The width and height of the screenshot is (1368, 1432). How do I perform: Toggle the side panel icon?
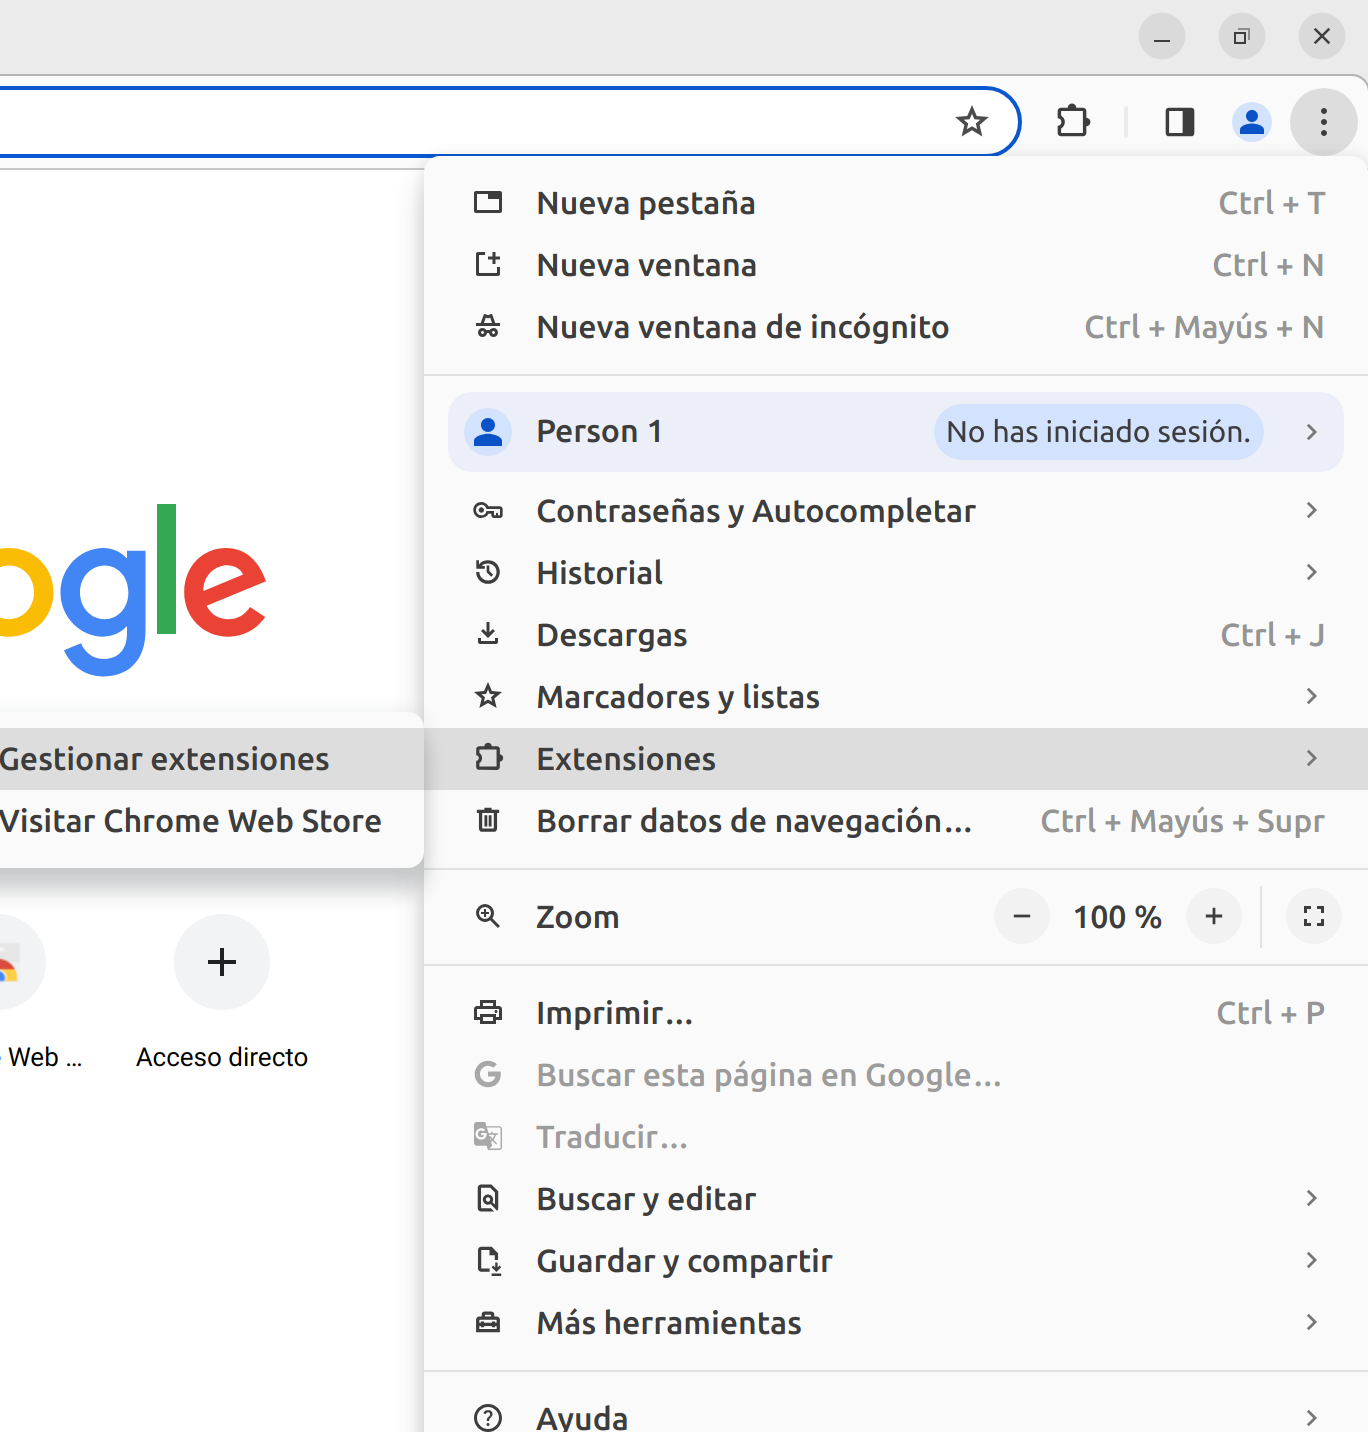(1180, 122)
